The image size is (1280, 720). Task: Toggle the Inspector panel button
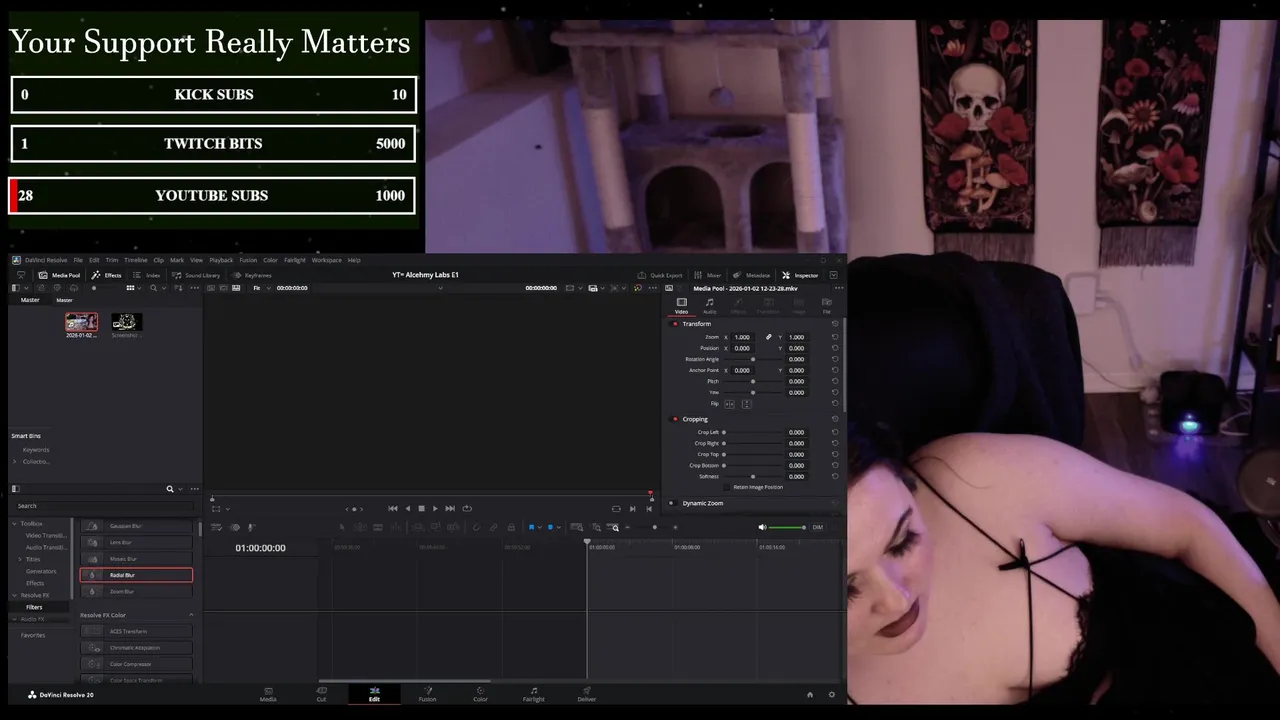(x=800, y=275)
